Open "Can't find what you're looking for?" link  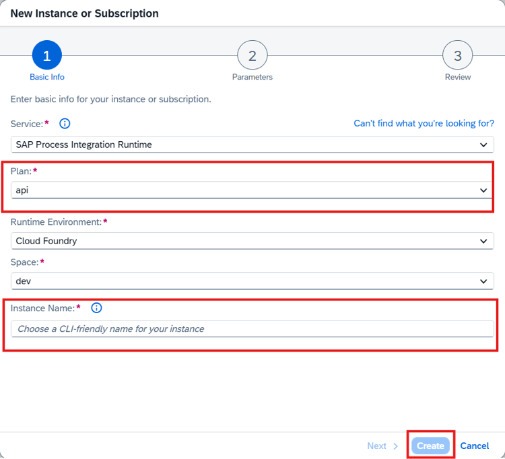coord(424,124)
